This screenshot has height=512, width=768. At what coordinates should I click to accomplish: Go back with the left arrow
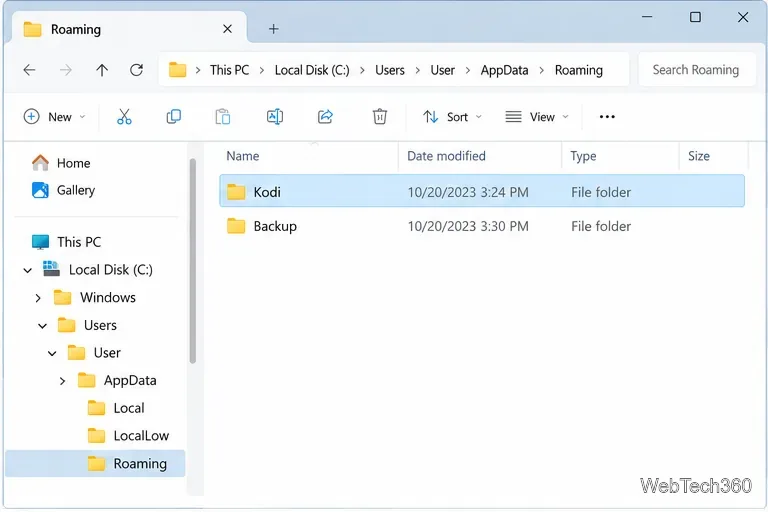click(x=29, y=70)
